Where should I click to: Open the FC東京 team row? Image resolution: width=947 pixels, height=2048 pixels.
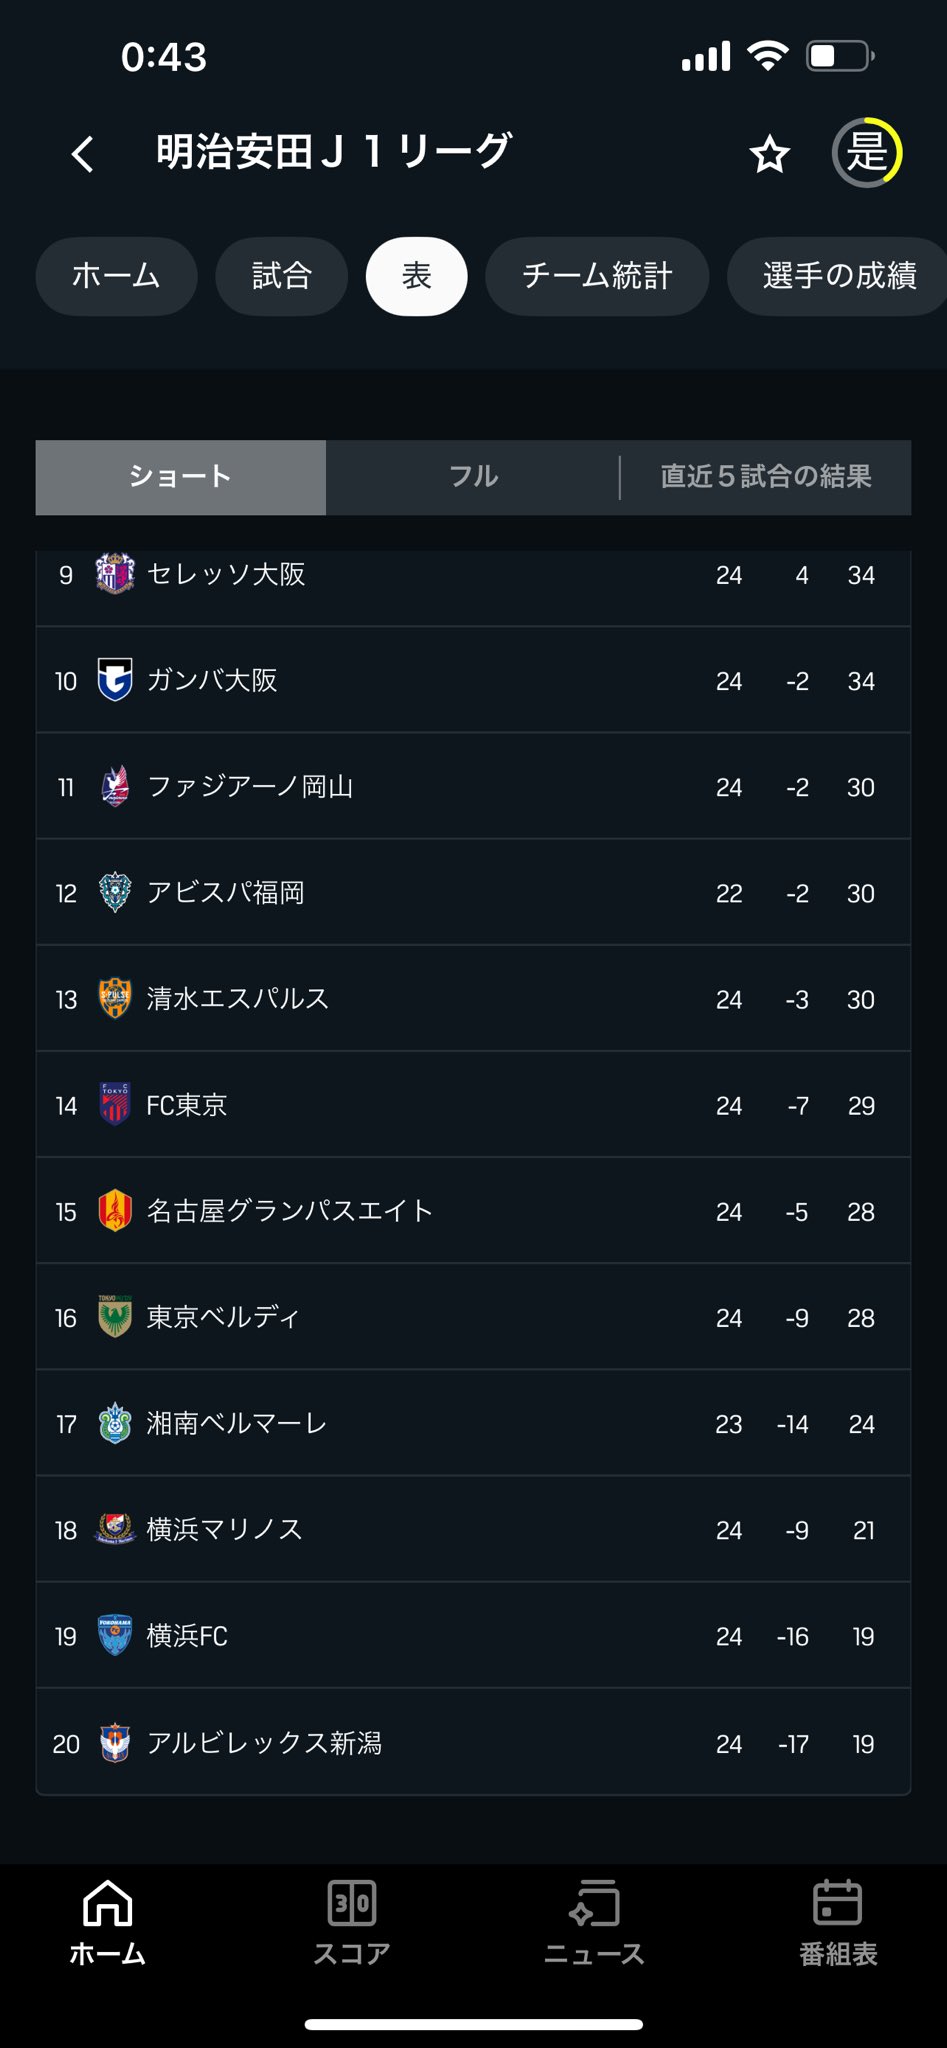click(x=473, y=1105)
